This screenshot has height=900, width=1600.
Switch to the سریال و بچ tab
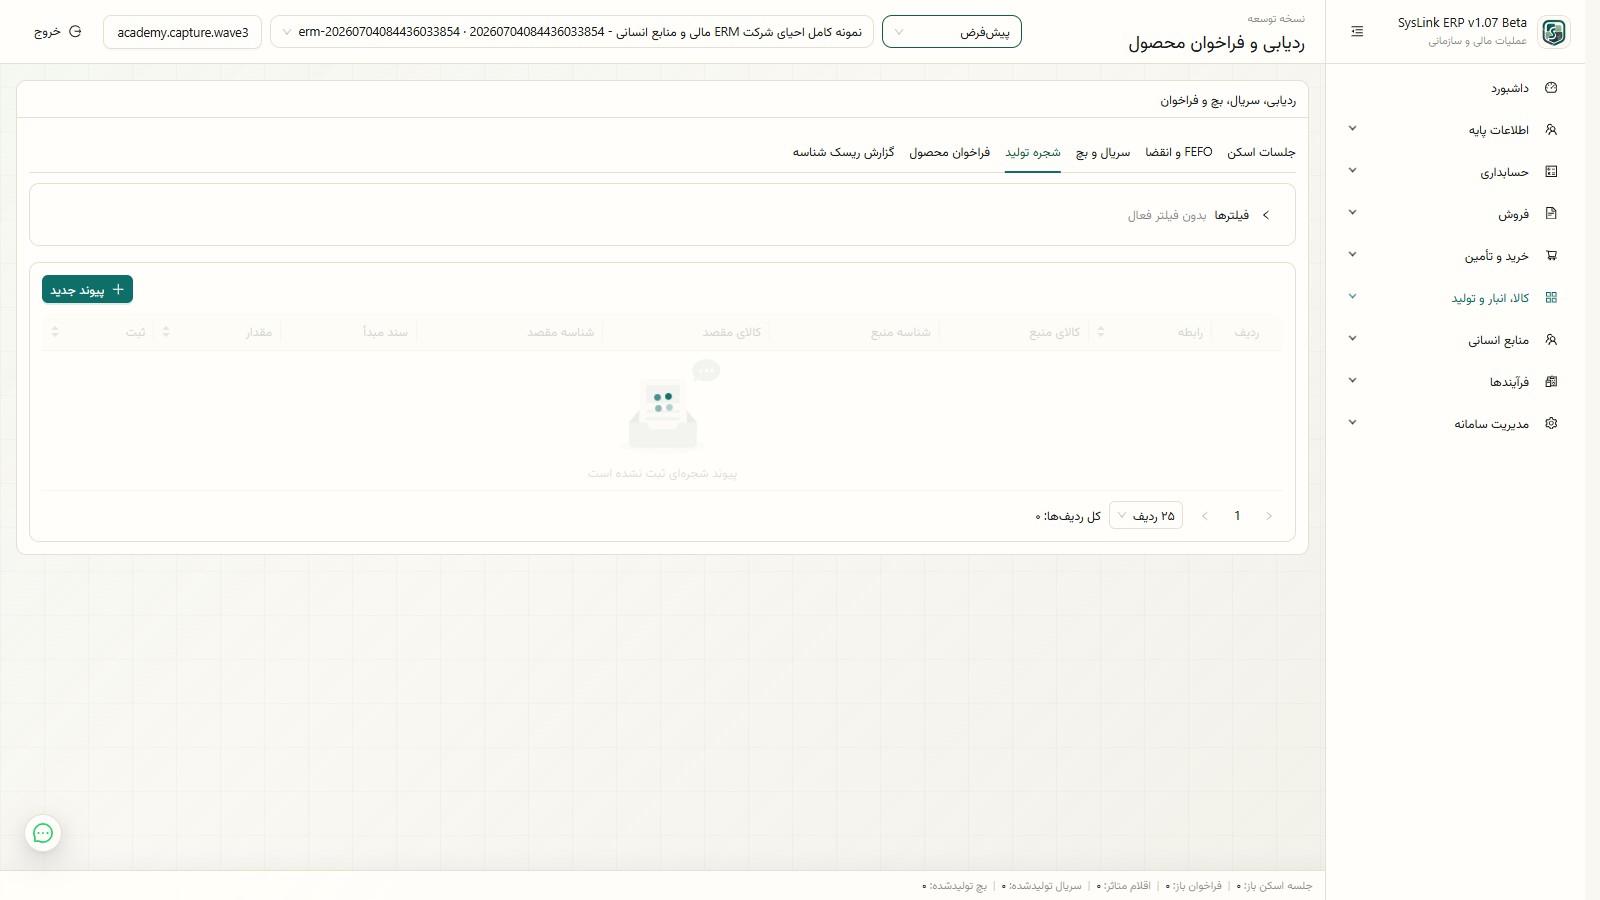1103,152
